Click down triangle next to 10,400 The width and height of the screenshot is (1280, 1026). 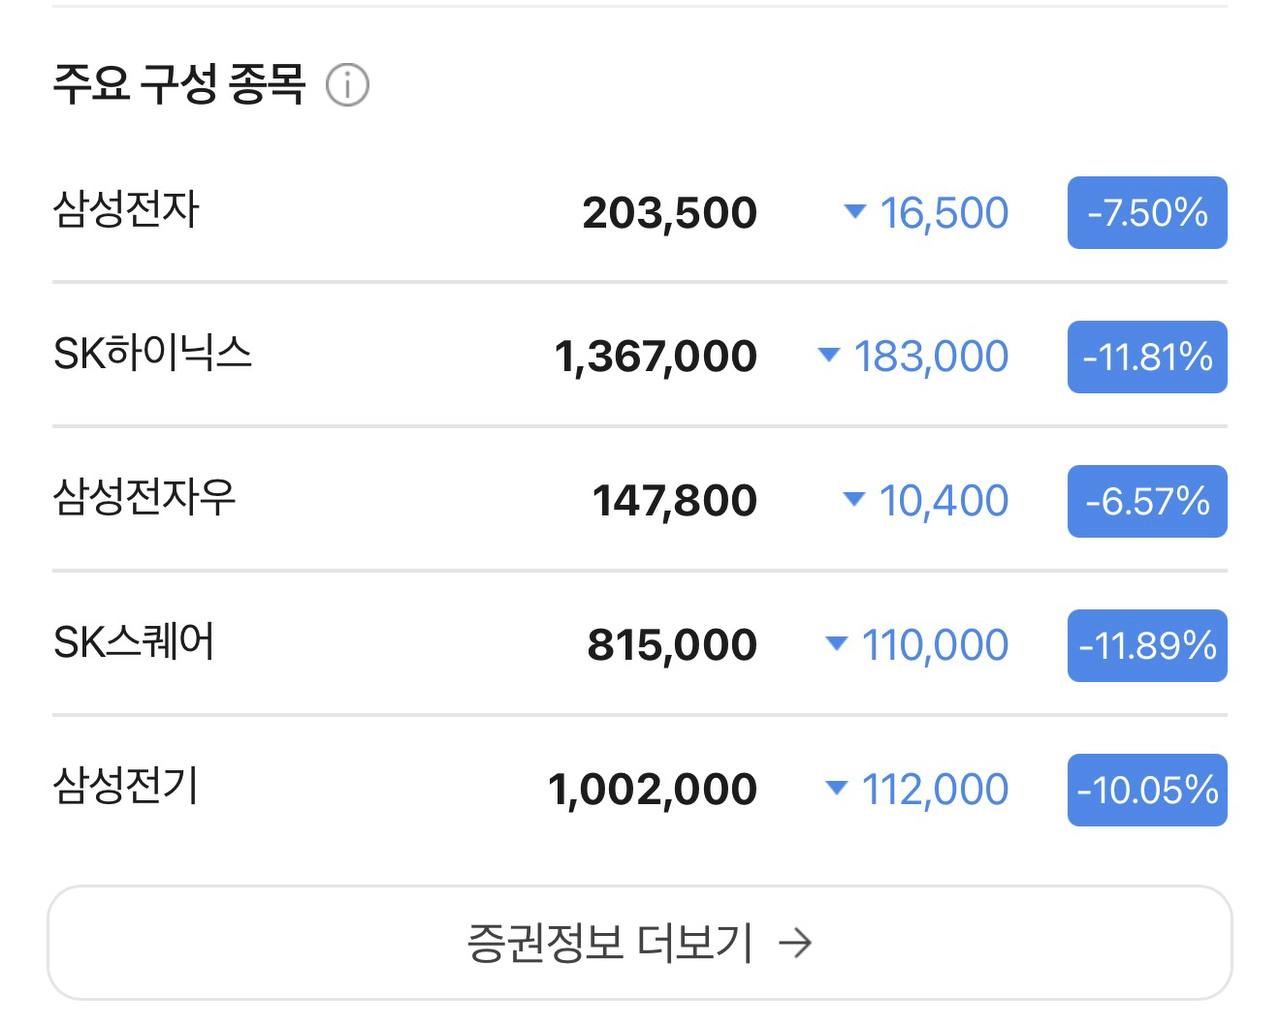pos(854,498)
